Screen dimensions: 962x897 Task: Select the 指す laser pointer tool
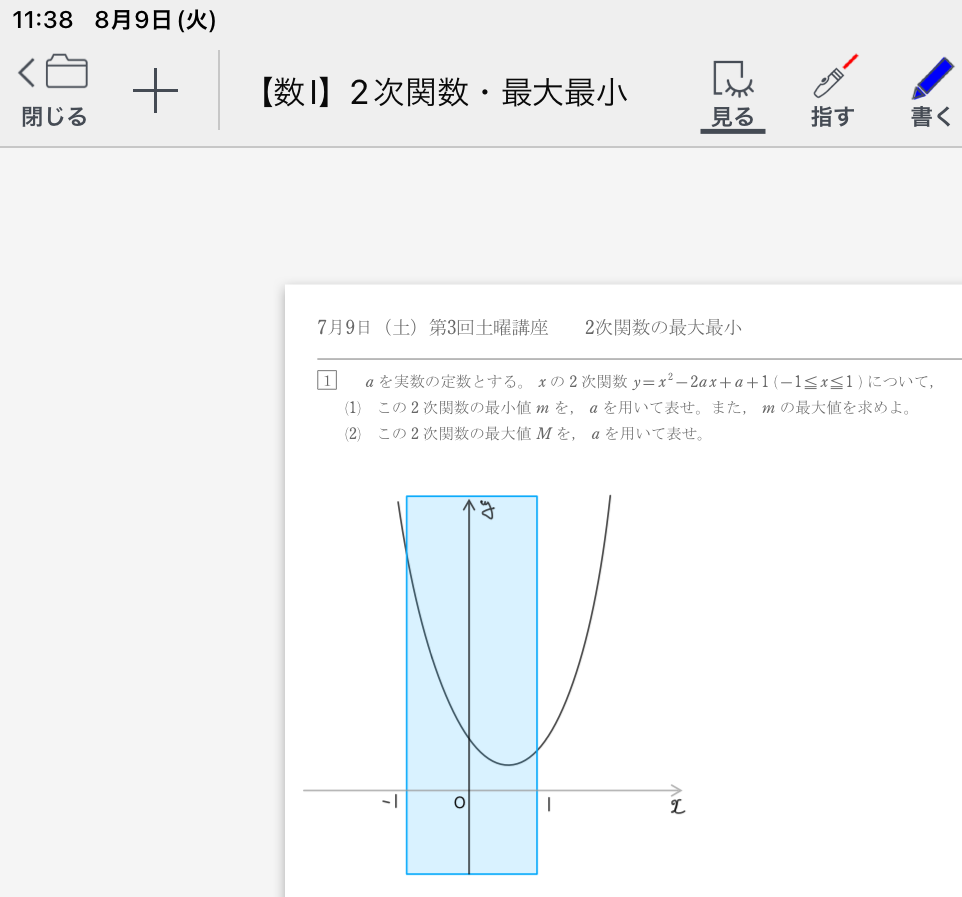click(x=832, y=92)
